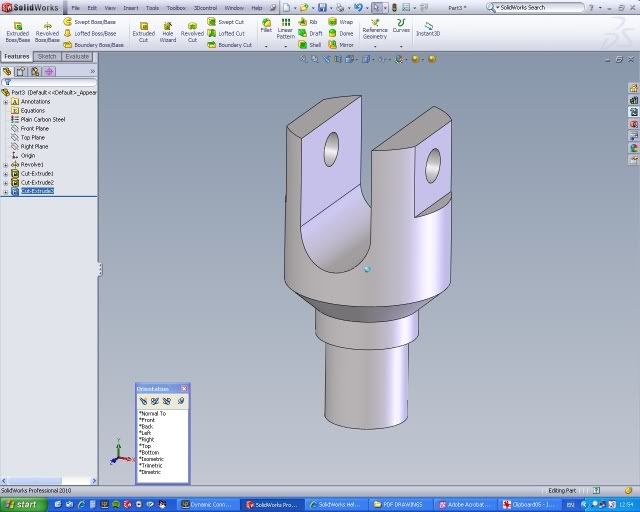
Task: Select Isometric view in Orientation dialog
Action: pos(151,459)
